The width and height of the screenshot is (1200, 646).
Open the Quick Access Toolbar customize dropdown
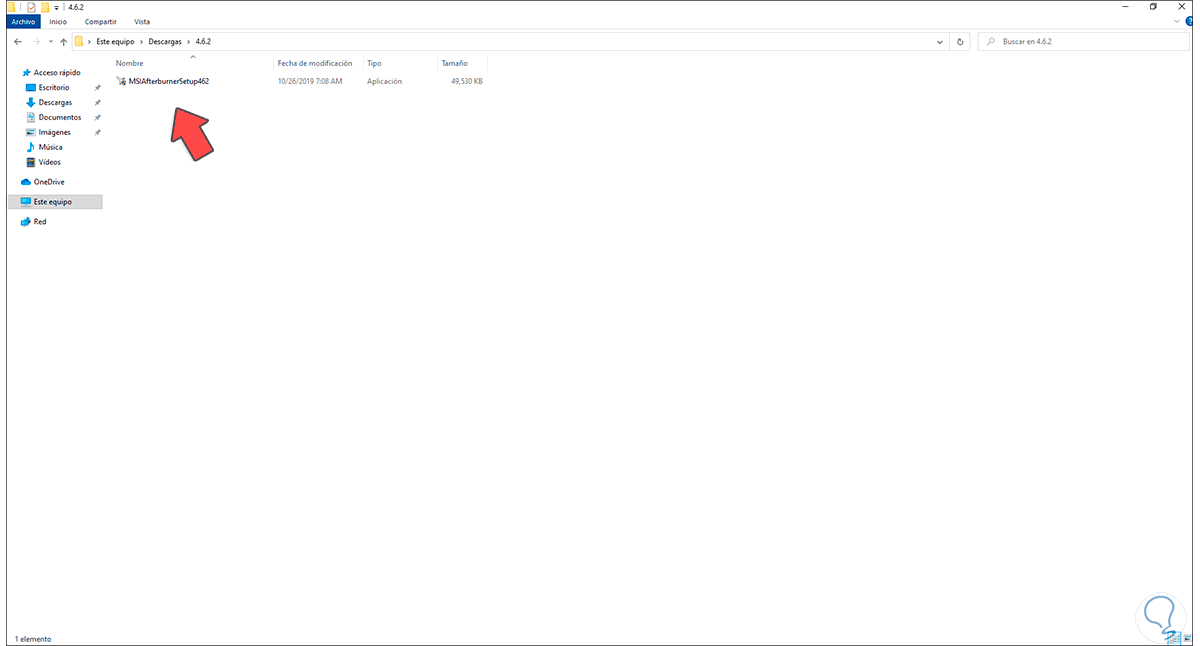pyautogui.click(x=55, y=7)
